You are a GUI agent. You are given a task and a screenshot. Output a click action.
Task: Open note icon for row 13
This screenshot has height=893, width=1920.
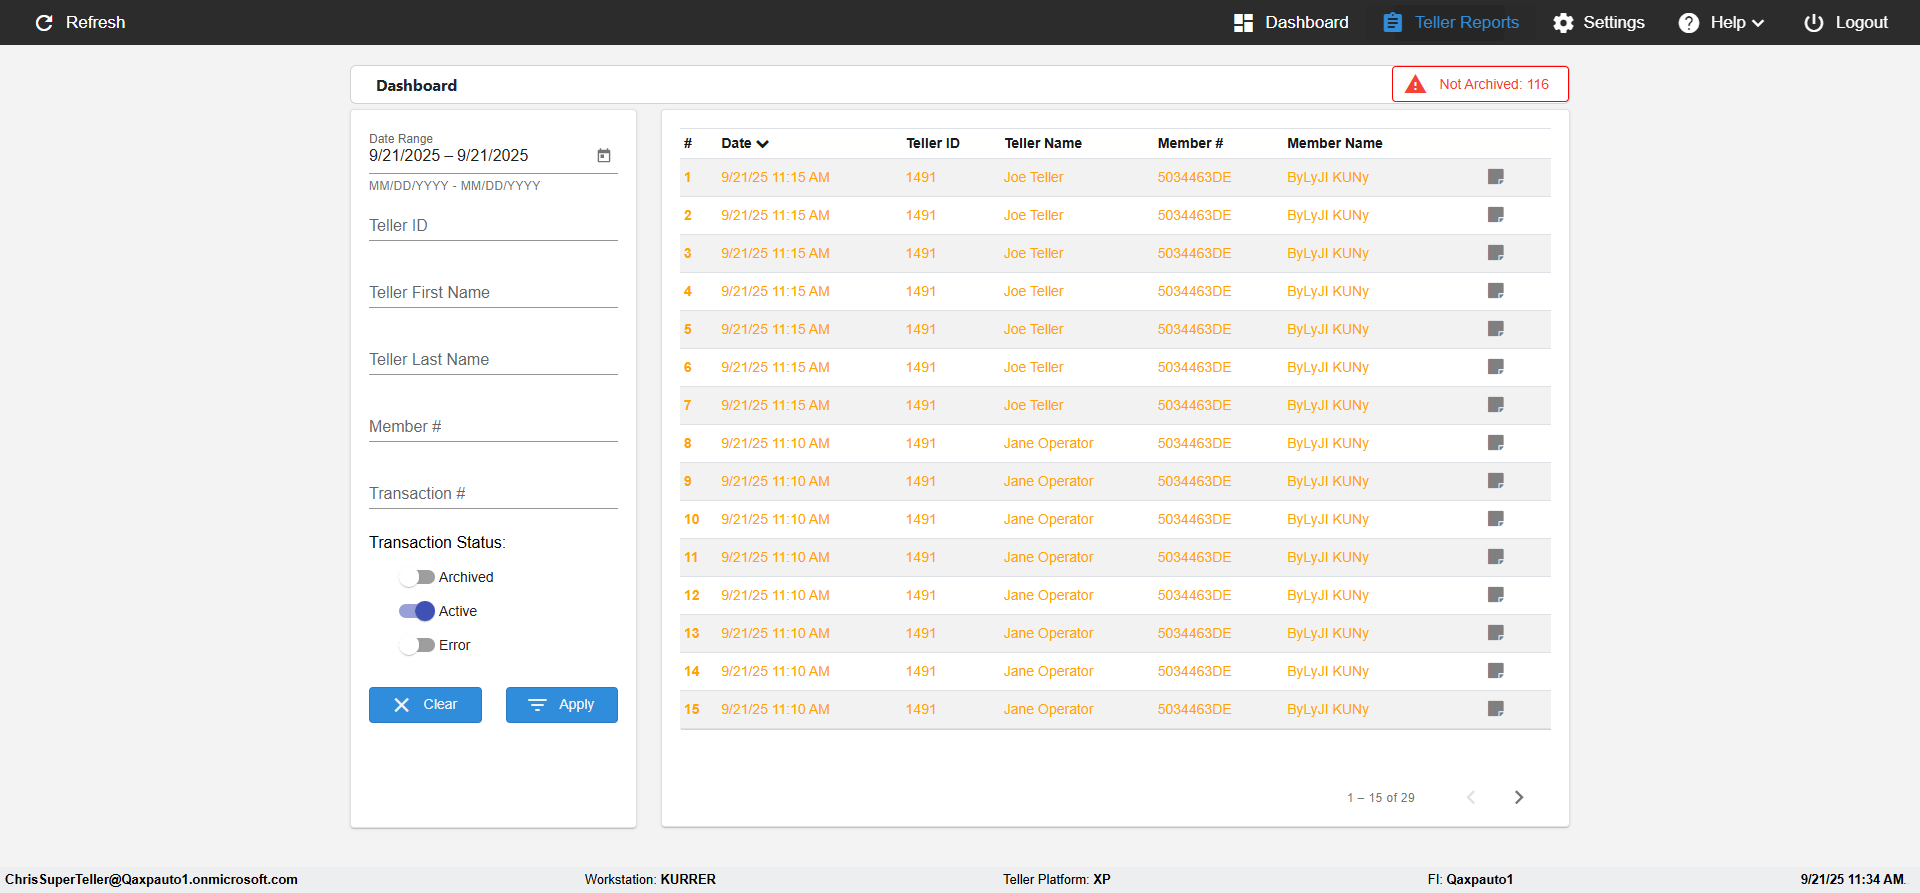coord(1496,633)
